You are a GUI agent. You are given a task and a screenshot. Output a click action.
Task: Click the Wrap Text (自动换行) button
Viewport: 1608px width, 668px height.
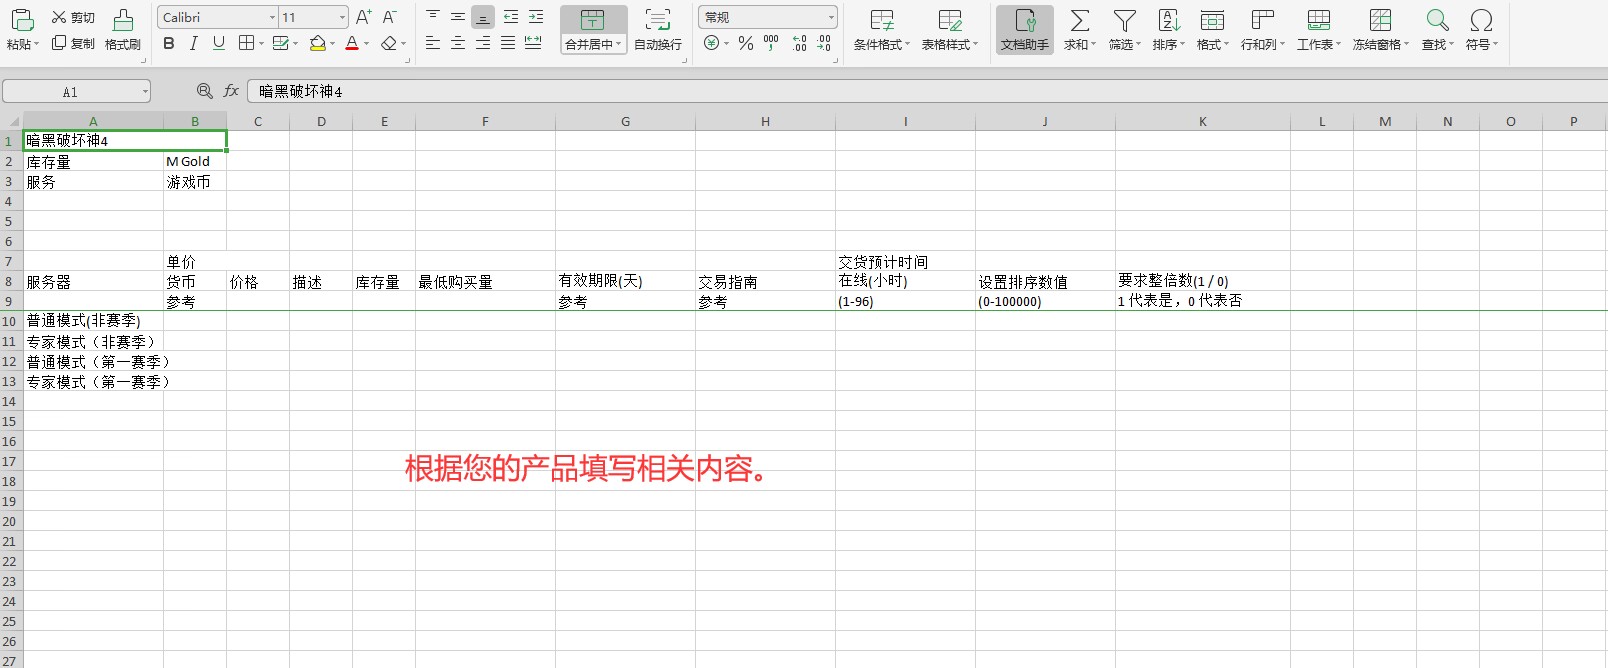click(657, 30)
